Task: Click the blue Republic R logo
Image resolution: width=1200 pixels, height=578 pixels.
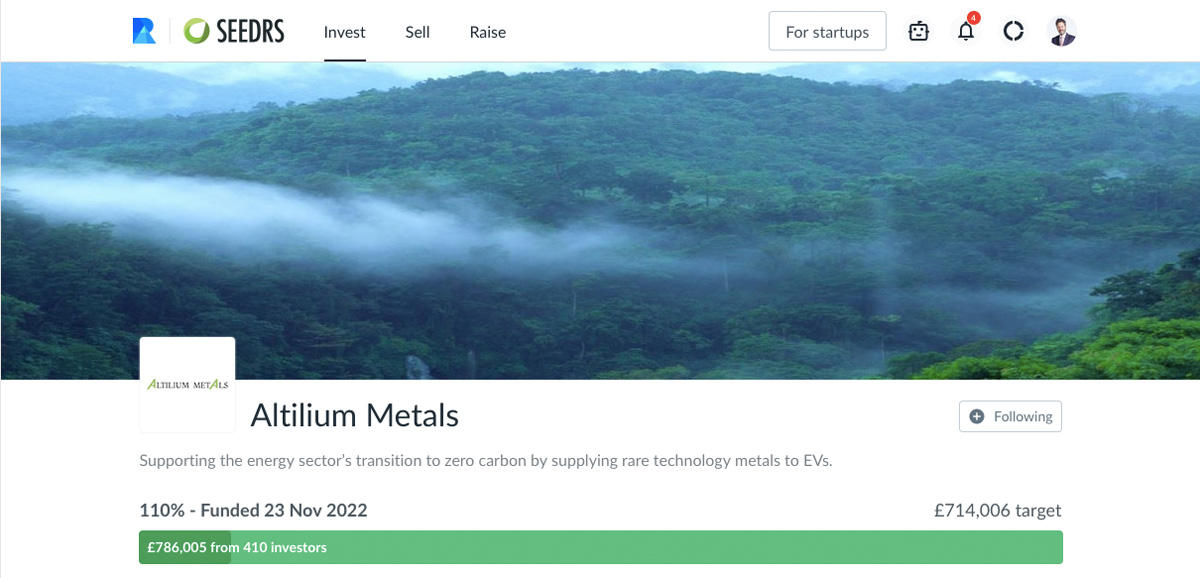Action: coord(144,31)
